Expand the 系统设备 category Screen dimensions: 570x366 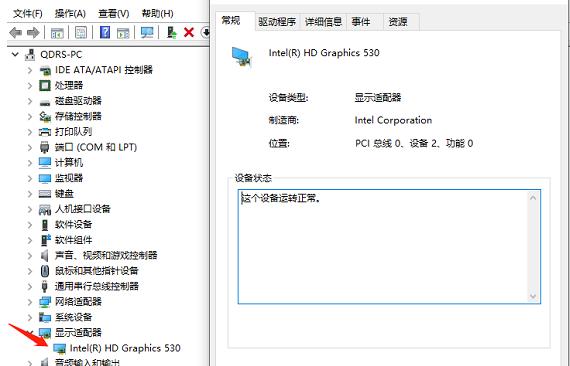point(30,317)
